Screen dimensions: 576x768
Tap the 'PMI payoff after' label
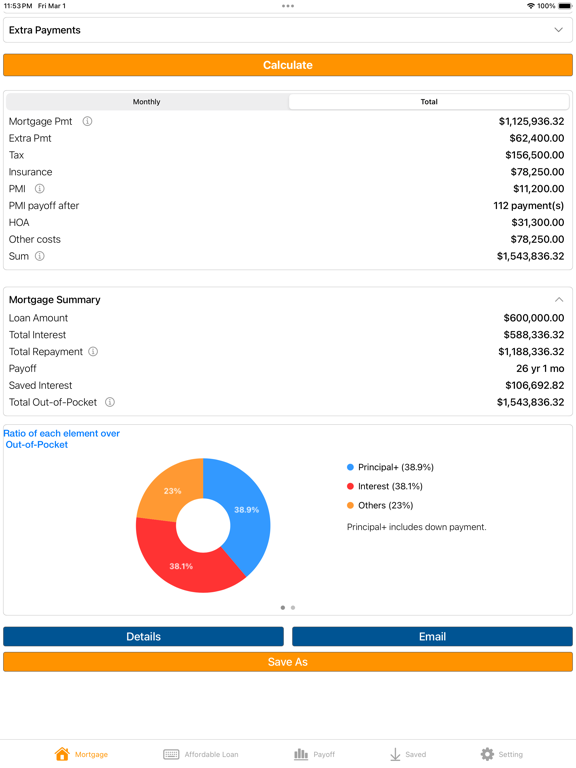coord(44,206)
